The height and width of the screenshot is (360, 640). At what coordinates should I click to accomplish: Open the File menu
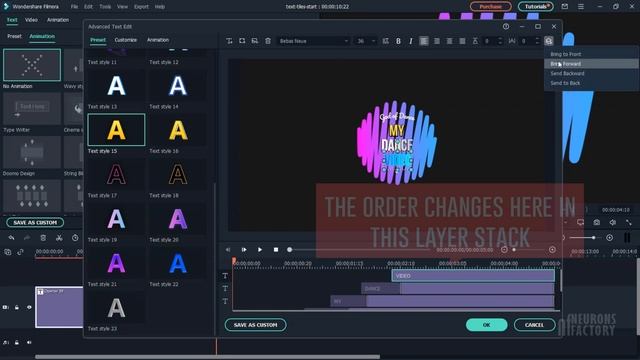pos(74,7)
